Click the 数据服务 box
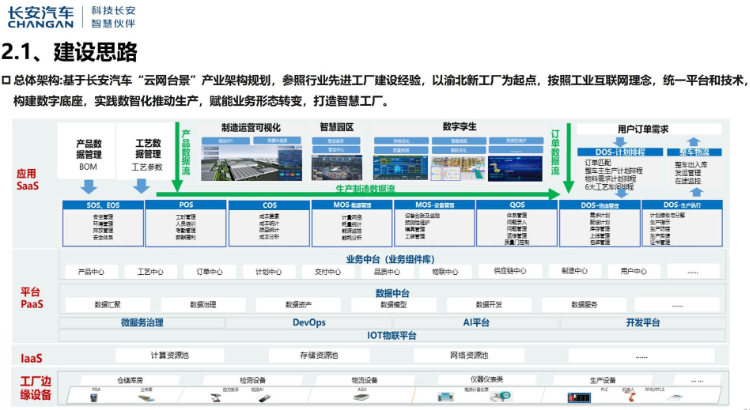The height and width of the screenshot is (410, 750). (584, 304)
